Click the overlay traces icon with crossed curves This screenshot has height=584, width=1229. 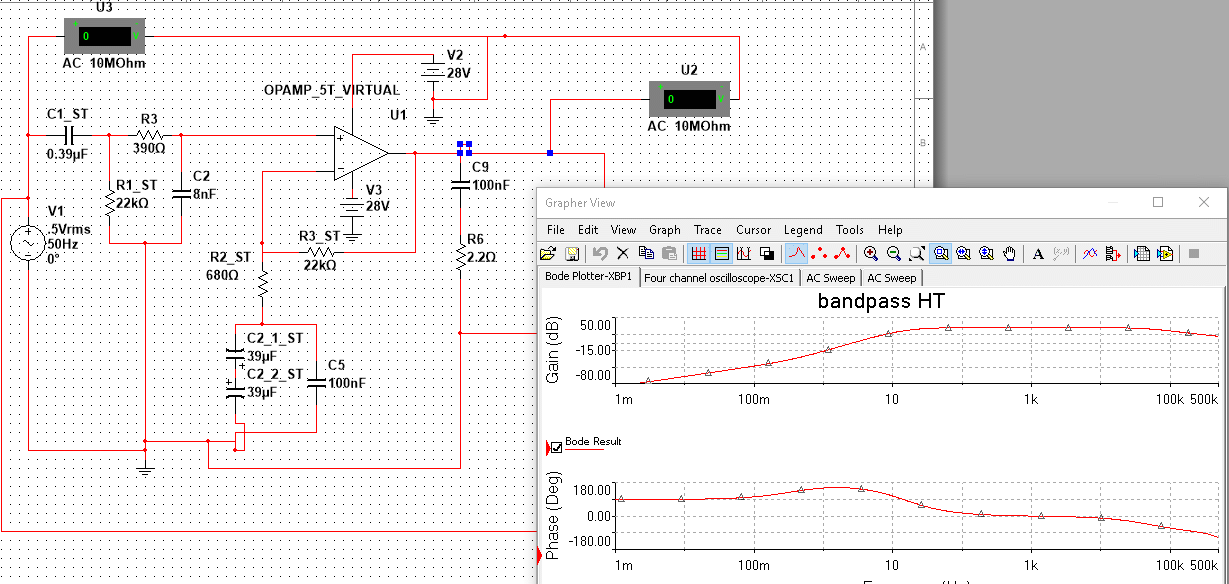pos(1090,254)
